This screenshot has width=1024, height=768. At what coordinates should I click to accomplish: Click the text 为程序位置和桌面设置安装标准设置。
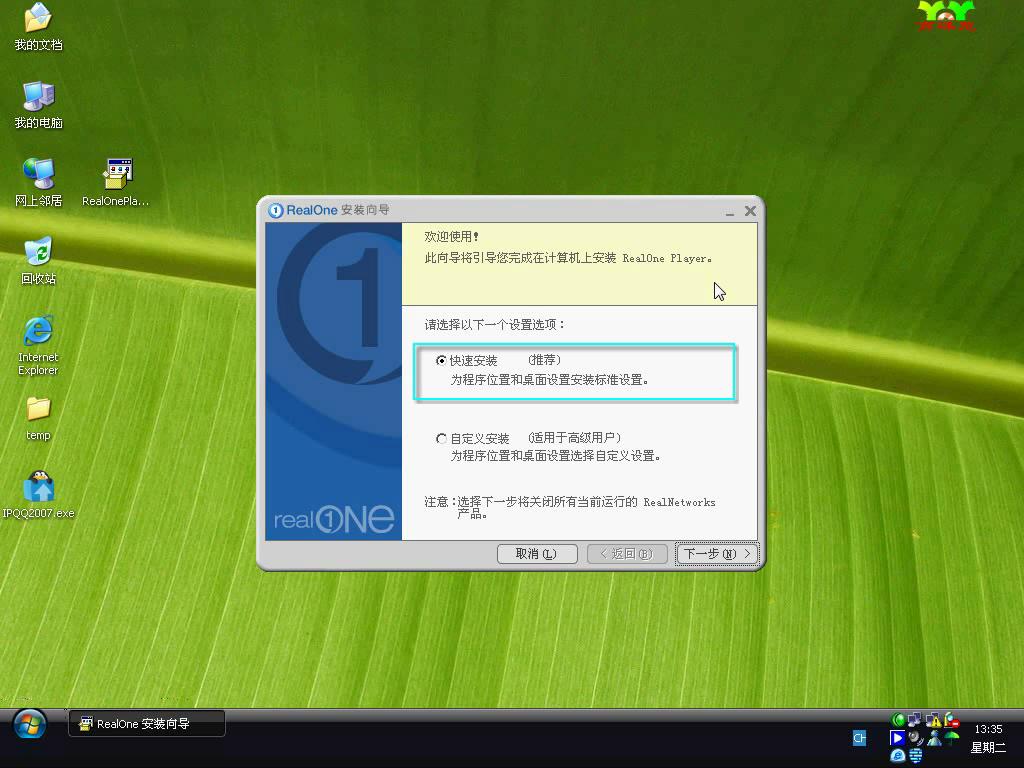pos(549,379)
